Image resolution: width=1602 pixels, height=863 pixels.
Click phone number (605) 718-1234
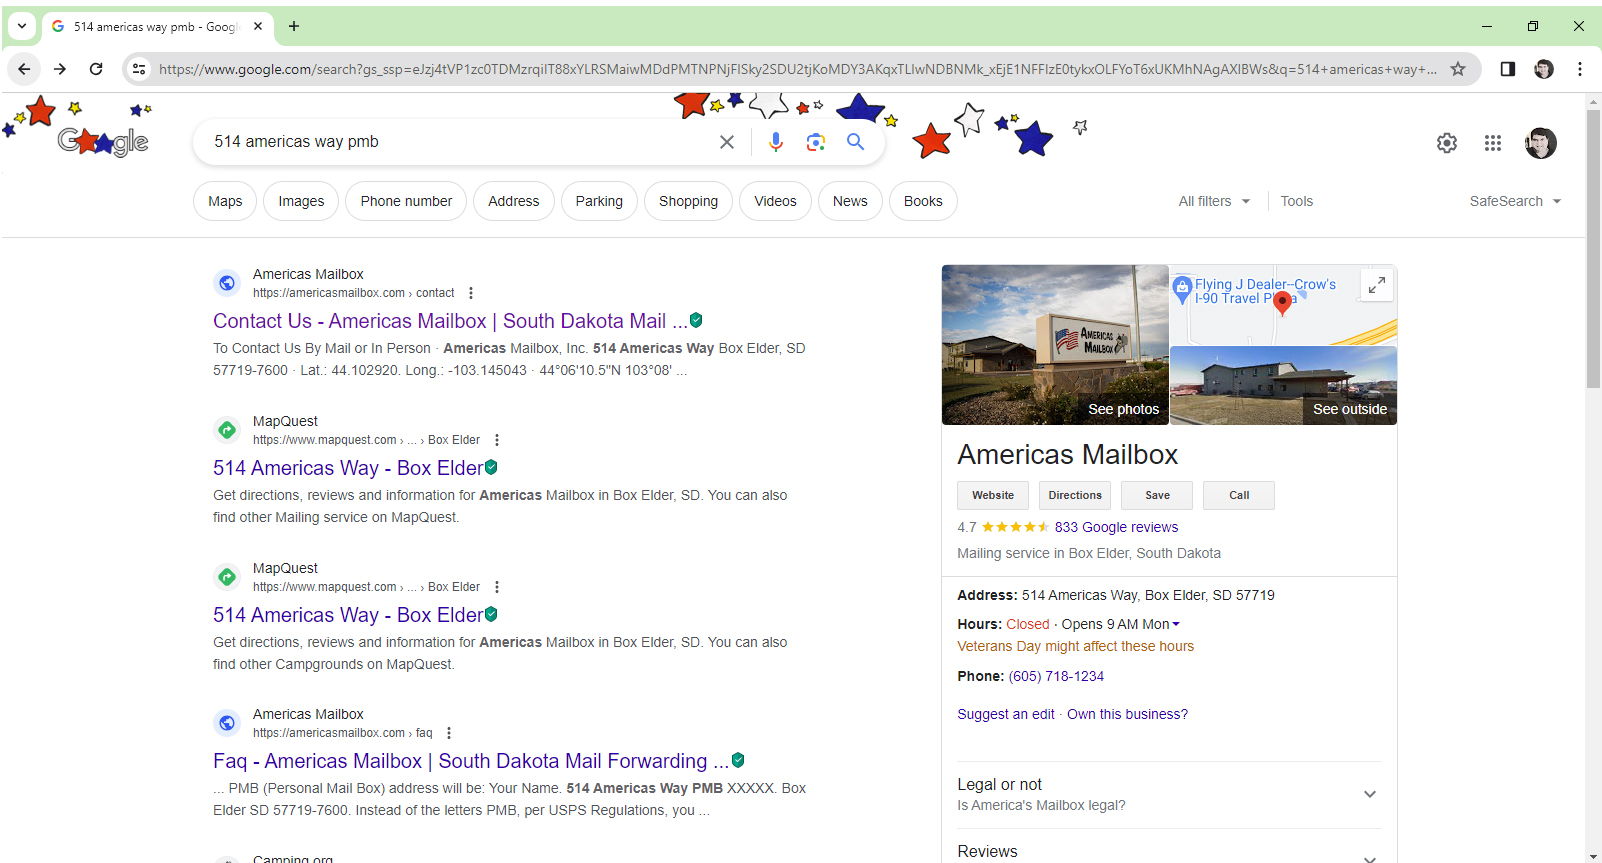1056,676
